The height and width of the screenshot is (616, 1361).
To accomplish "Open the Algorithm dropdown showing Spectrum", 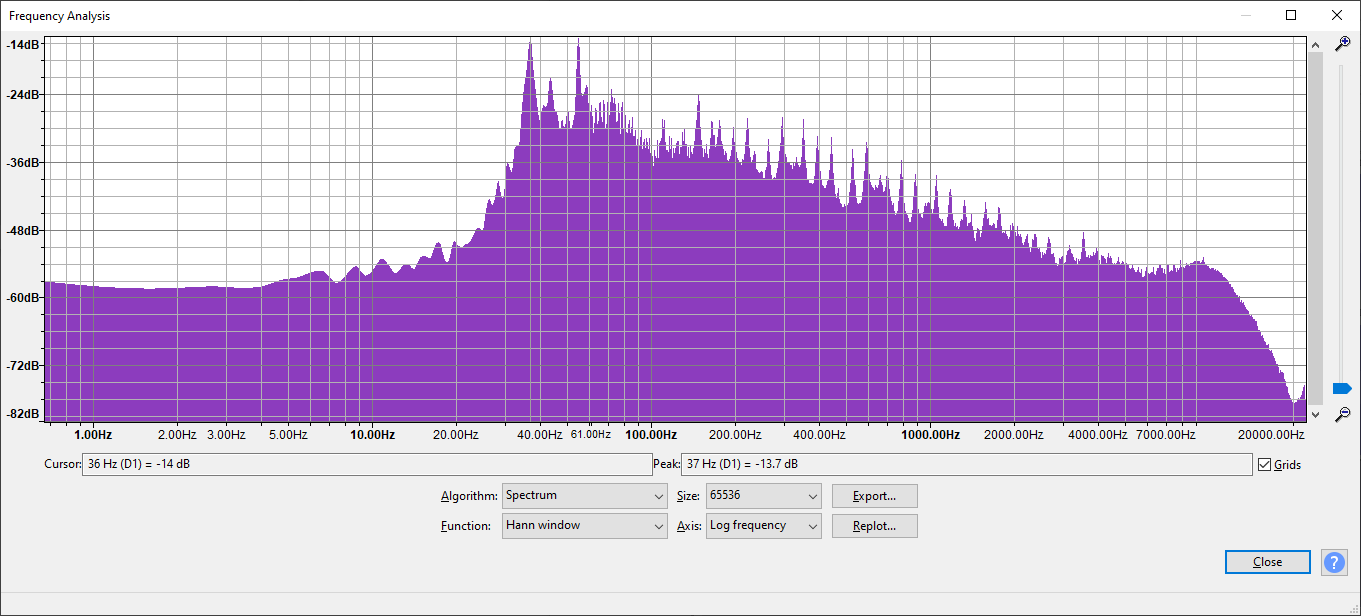I will (x=584, y=496).
